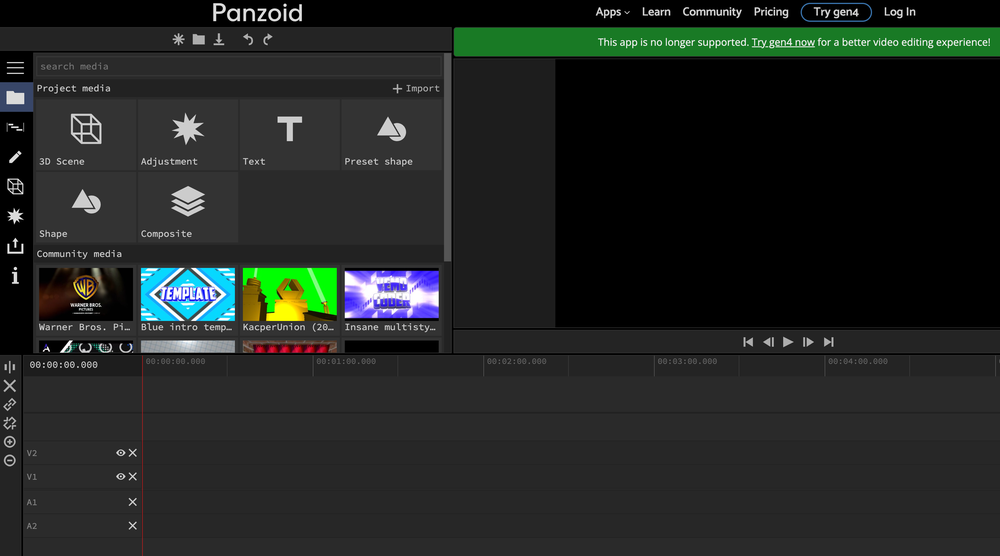Click the 00:03:00.000 timeline ruler mark
The height and width of the screenshot is (556, 1000).
coord(688,362)
